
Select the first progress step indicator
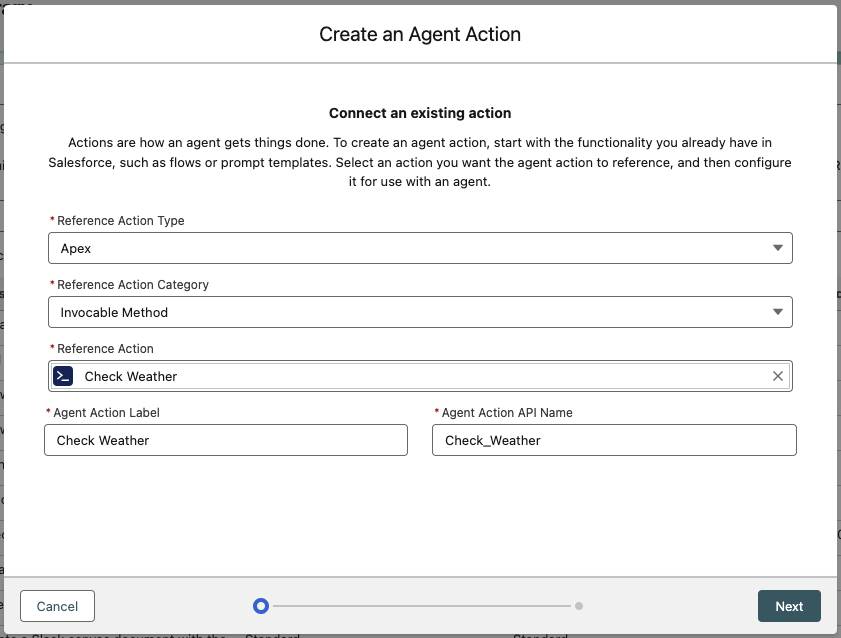pos(261,606)
